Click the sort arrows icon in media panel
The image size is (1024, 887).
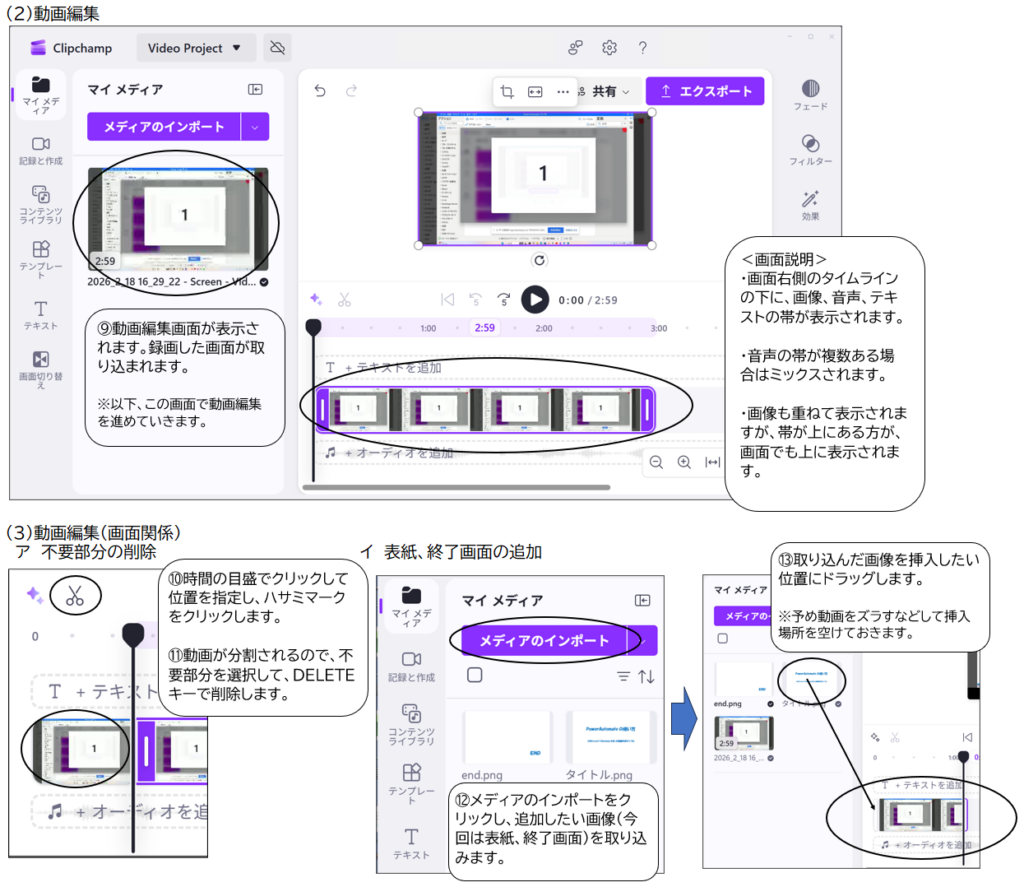[646, 677]
